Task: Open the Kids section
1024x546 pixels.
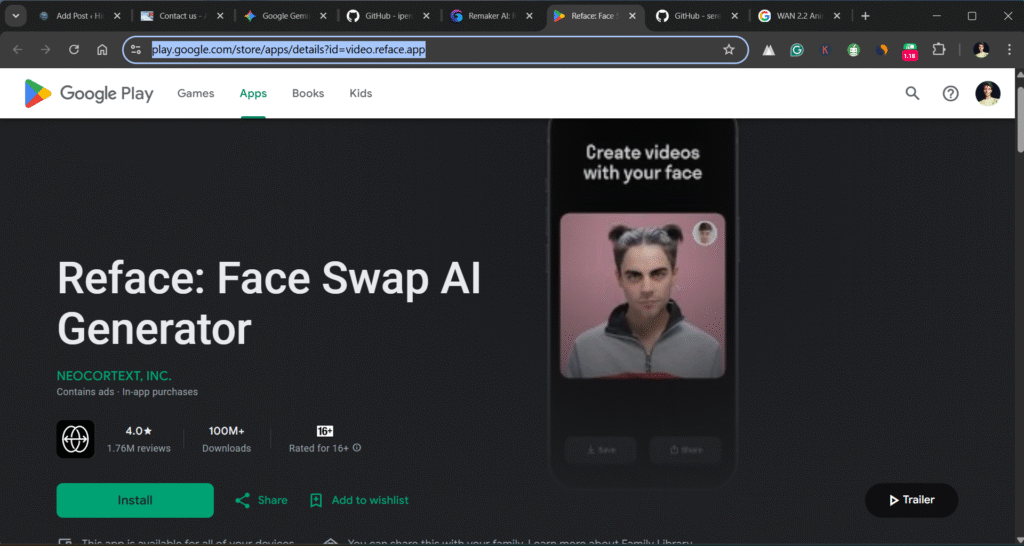Action: [360, 93]
